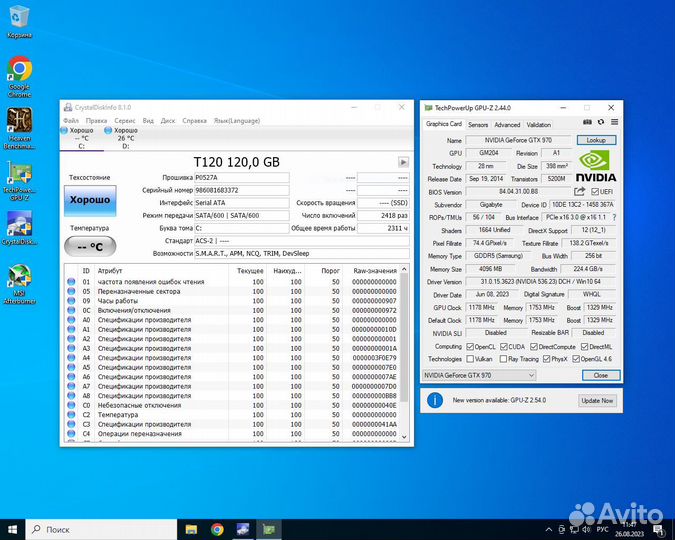Open the Recycle Bin desktop icon

19,22
